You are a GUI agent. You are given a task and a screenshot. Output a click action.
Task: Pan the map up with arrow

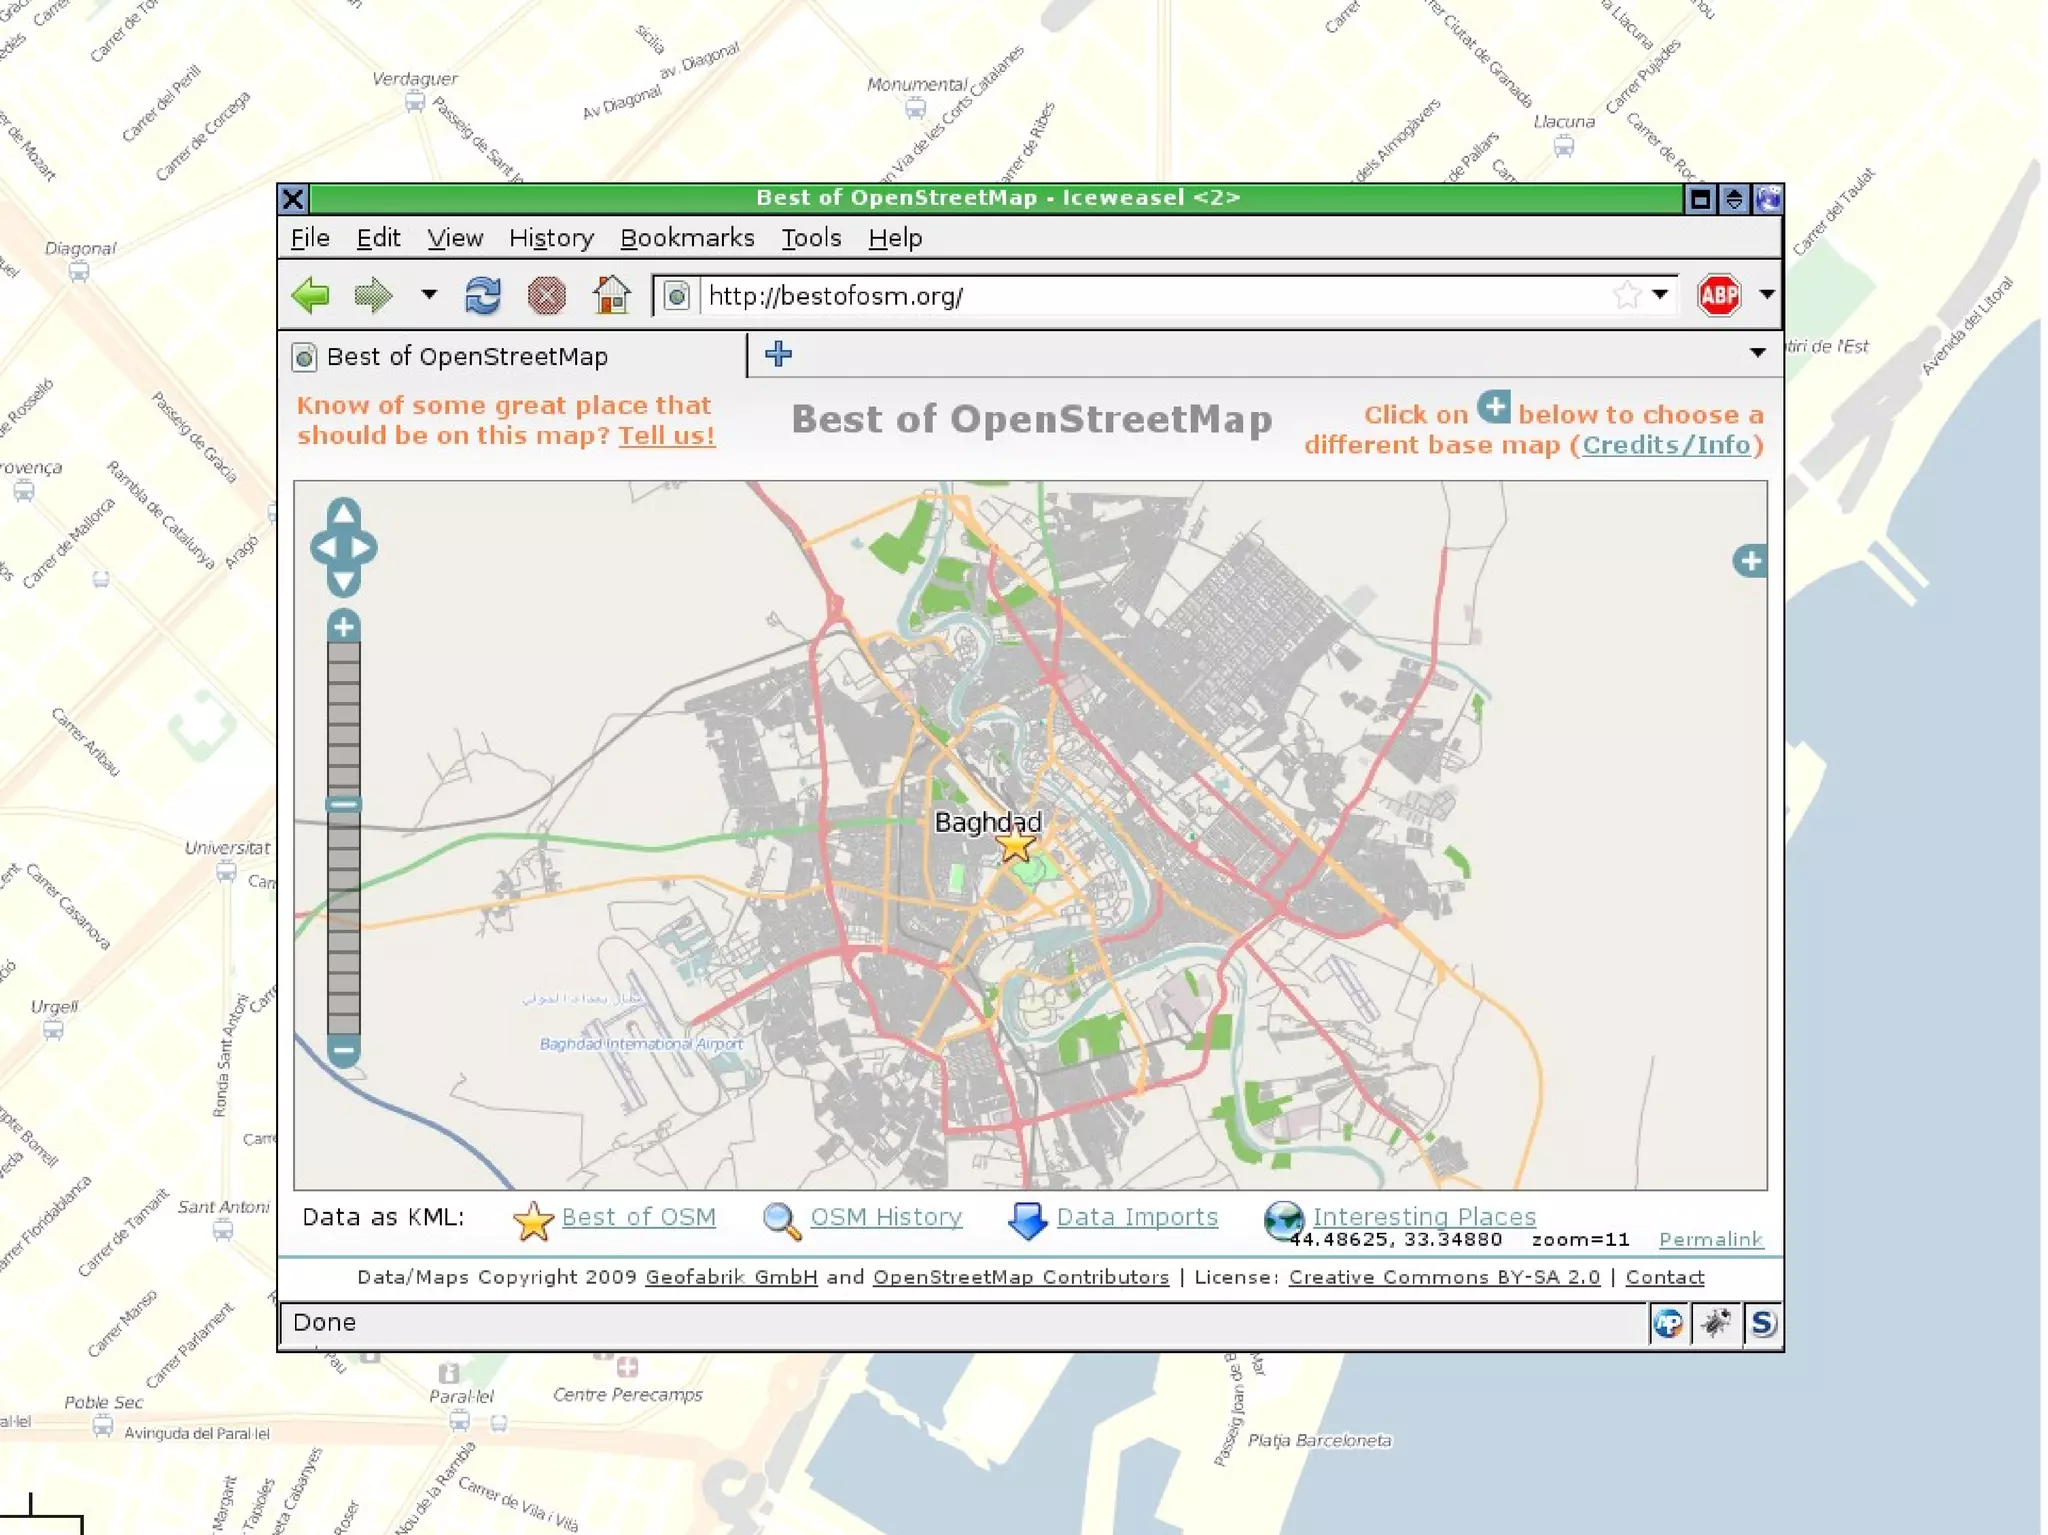coord(343,514)
